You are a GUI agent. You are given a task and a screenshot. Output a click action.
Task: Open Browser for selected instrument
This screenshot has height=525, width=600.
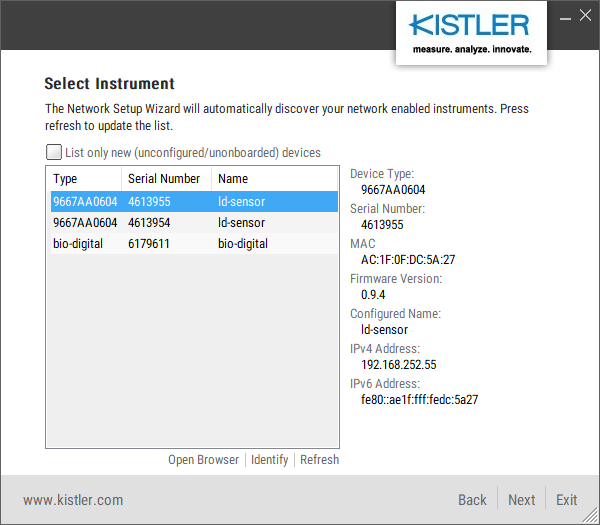(x=203, y=460)
